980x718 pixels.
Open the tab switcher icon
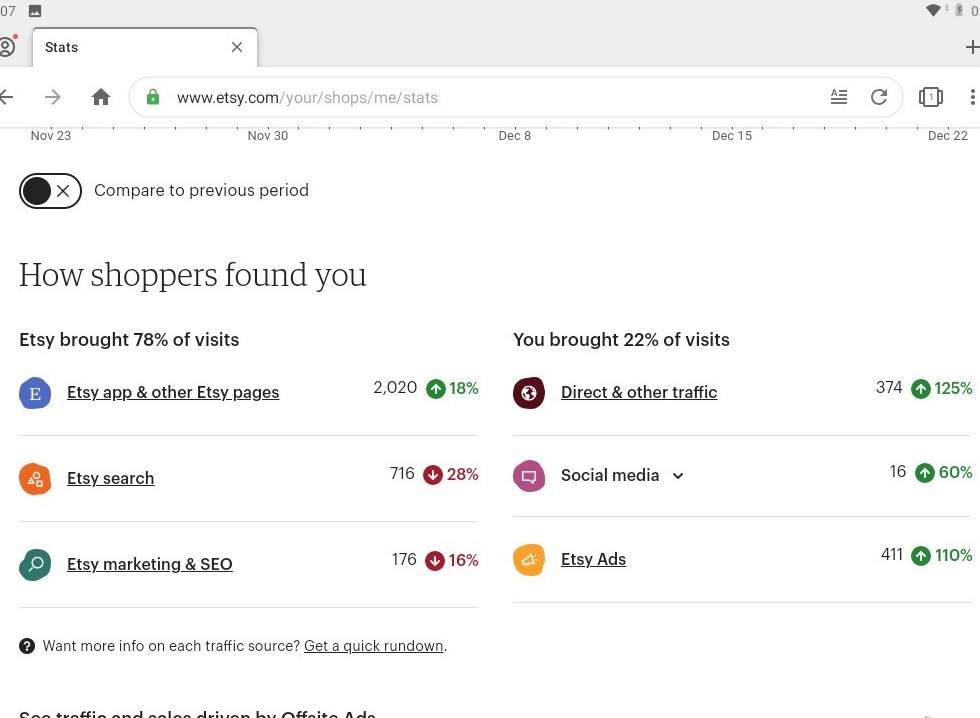[931, 97]
